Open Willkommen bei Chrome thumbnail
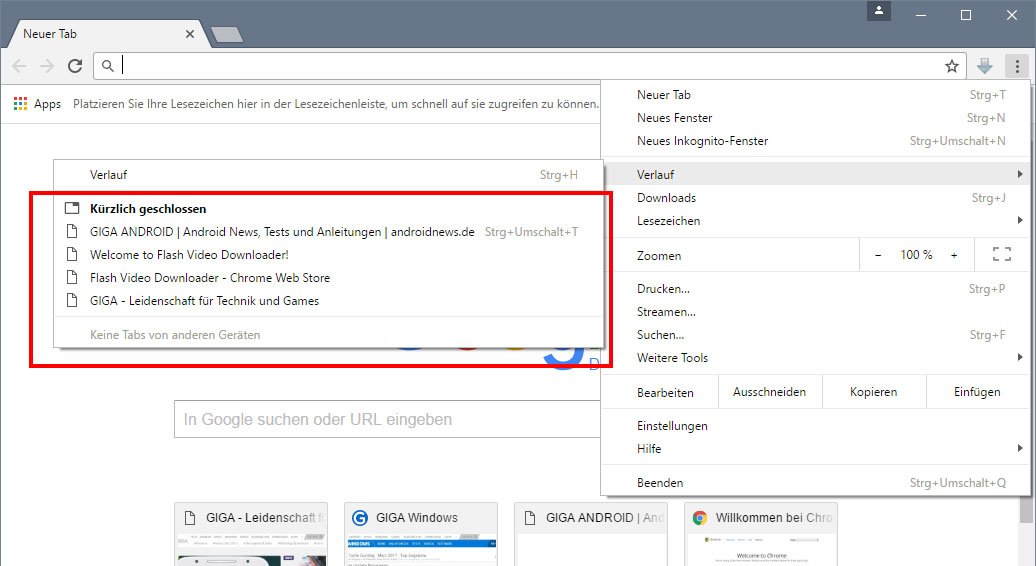This screenshot has height=566, width=1036. coord(761,534)
